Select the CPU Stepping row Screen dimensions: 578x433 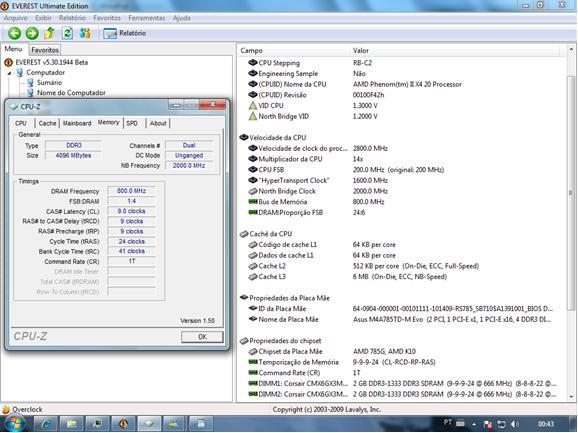tap(401, 63)
